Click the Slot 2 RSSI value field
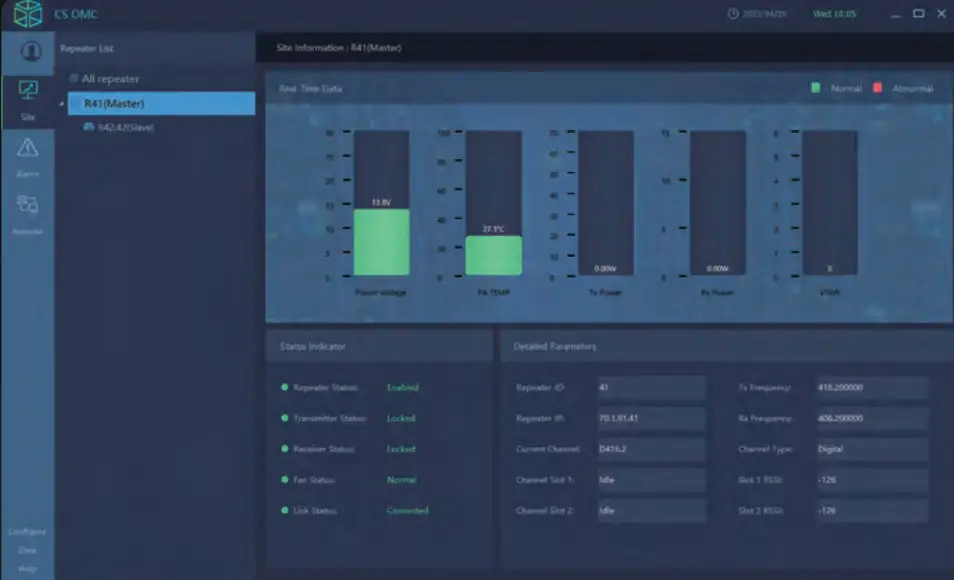 click(x=872, y=510)
